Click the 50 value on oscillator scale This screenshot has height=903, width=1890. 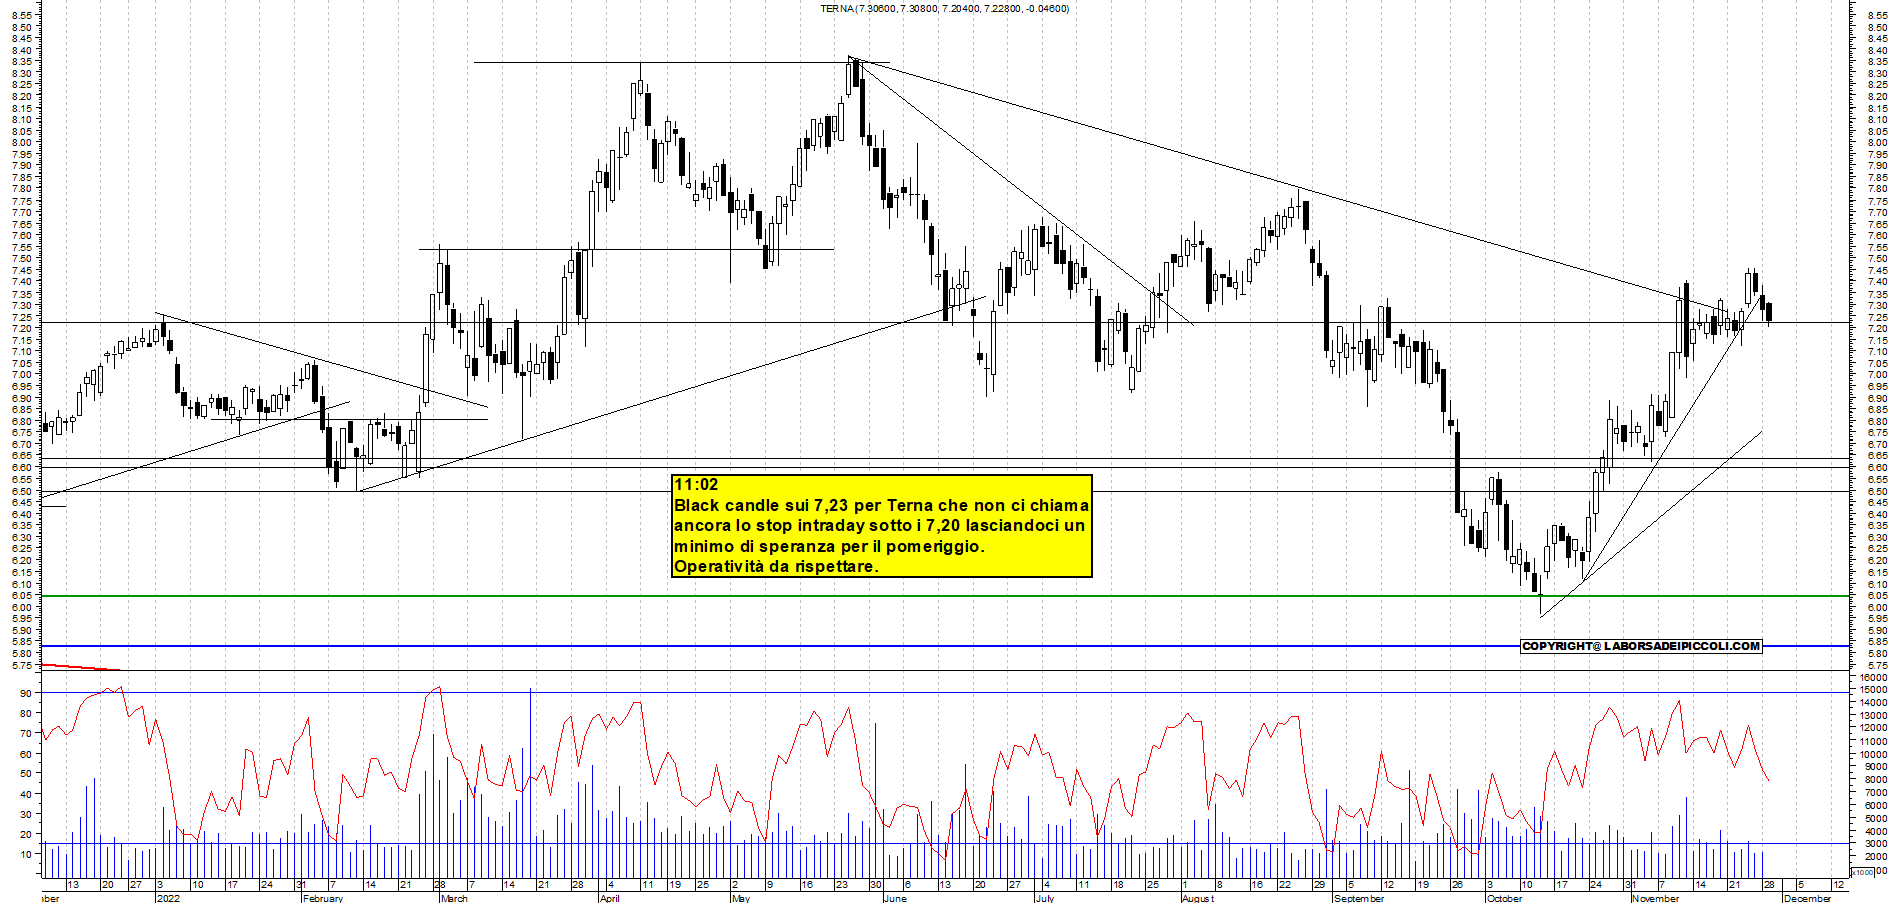tap(26, 774)
